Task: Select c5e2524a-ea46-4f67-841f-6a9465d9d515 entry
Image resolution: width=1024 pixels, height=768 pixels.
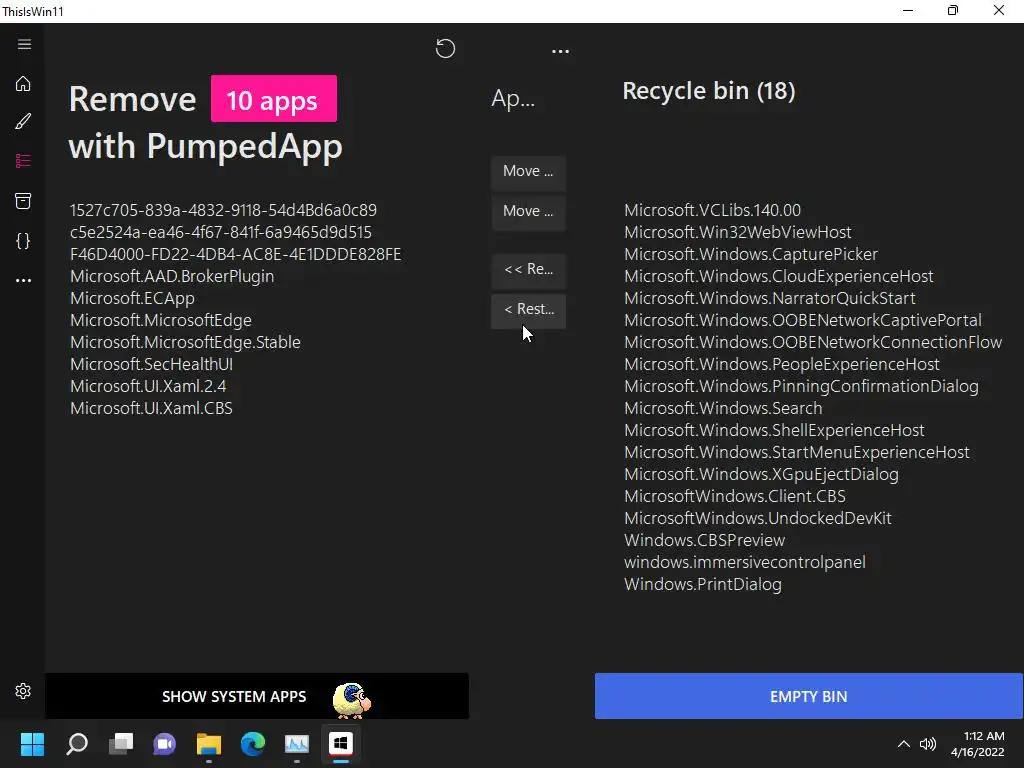Action: [221, 232]
